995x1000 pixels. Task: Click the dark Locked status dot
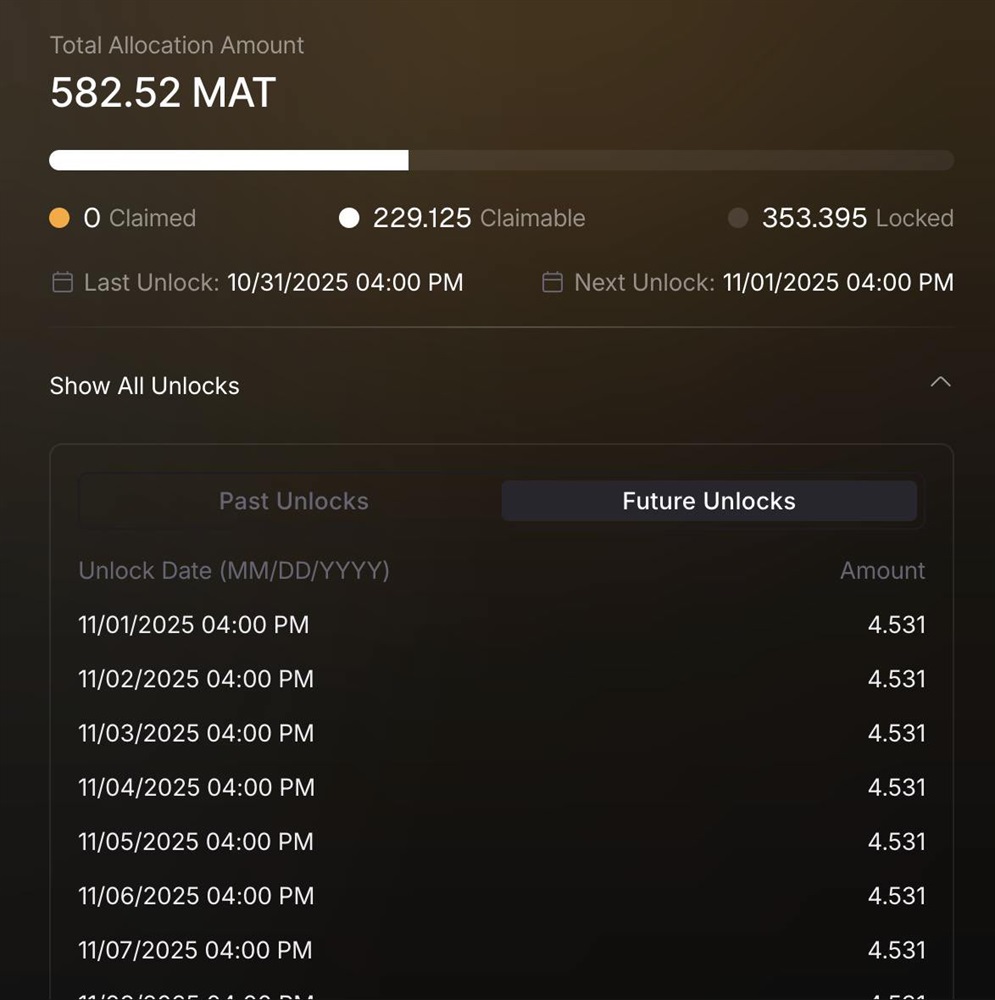click(x=738, y=218)
